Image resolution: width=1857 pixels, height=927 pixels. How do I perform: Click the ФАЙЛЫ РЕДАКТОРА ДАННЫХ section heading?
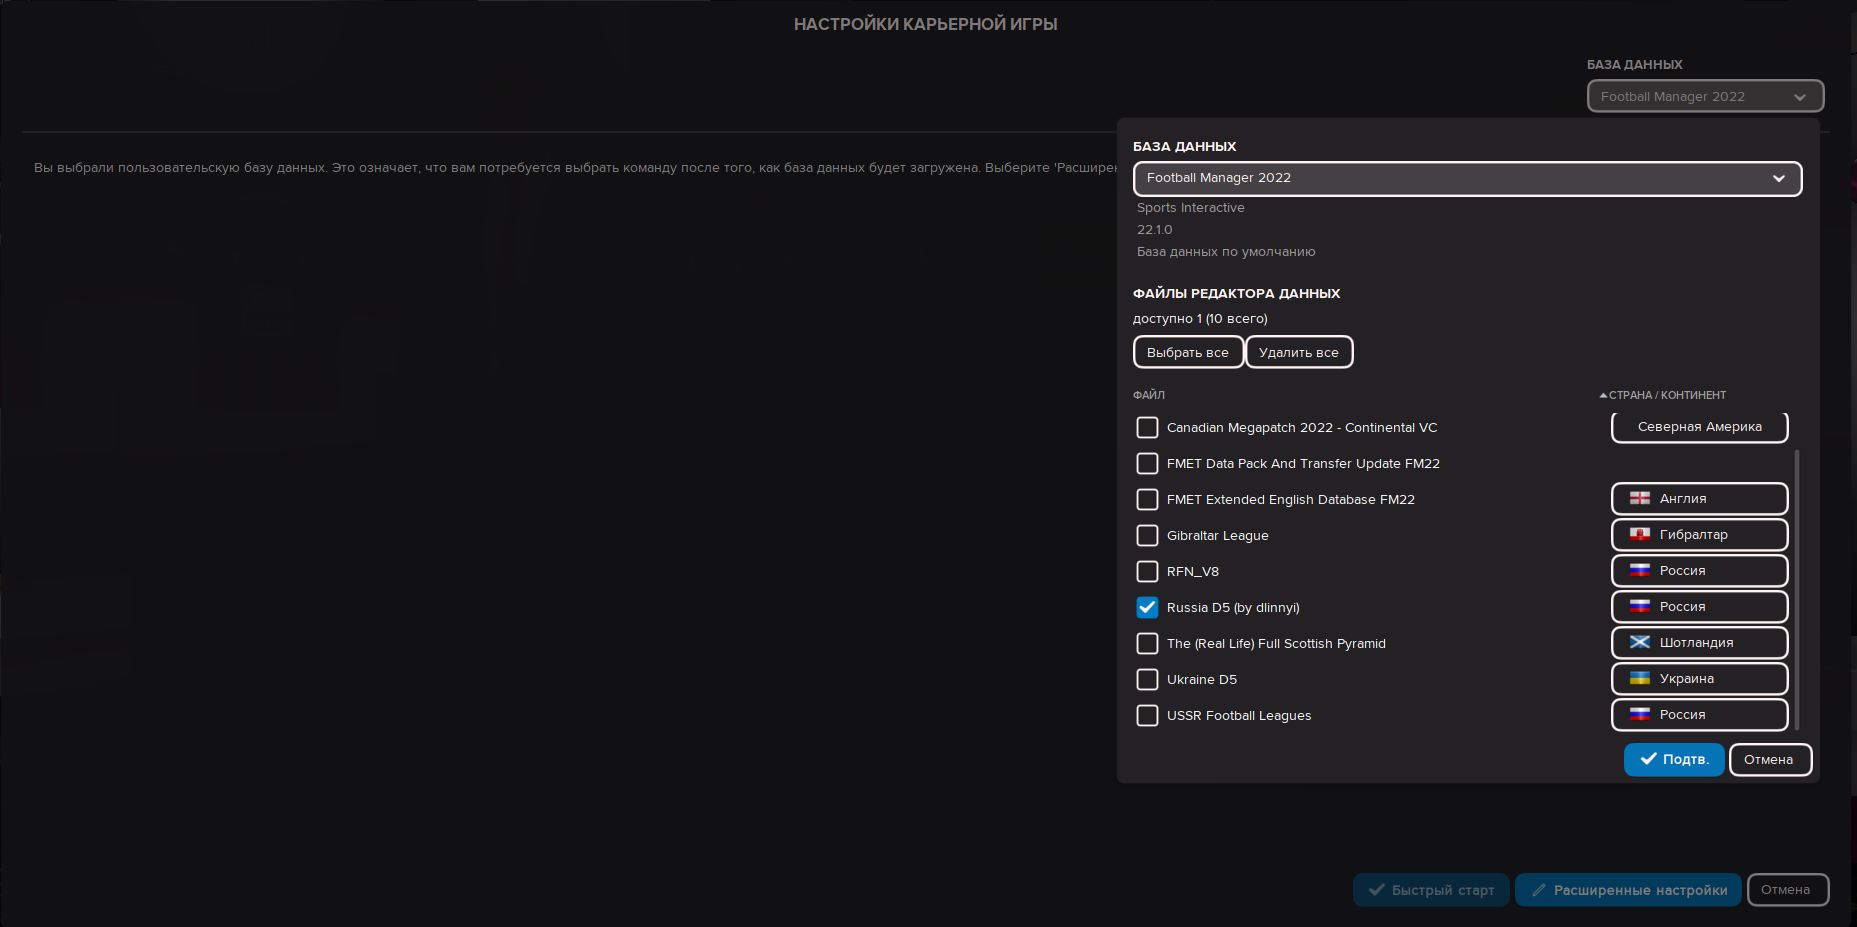click(x=1236, y=294)
